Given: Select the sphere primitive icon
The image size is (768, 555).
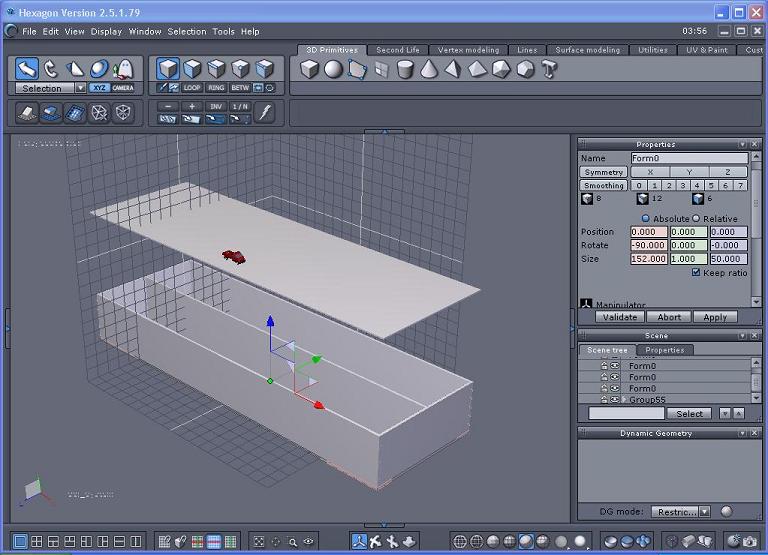Looking at the screenshot, I should [333, 69].
